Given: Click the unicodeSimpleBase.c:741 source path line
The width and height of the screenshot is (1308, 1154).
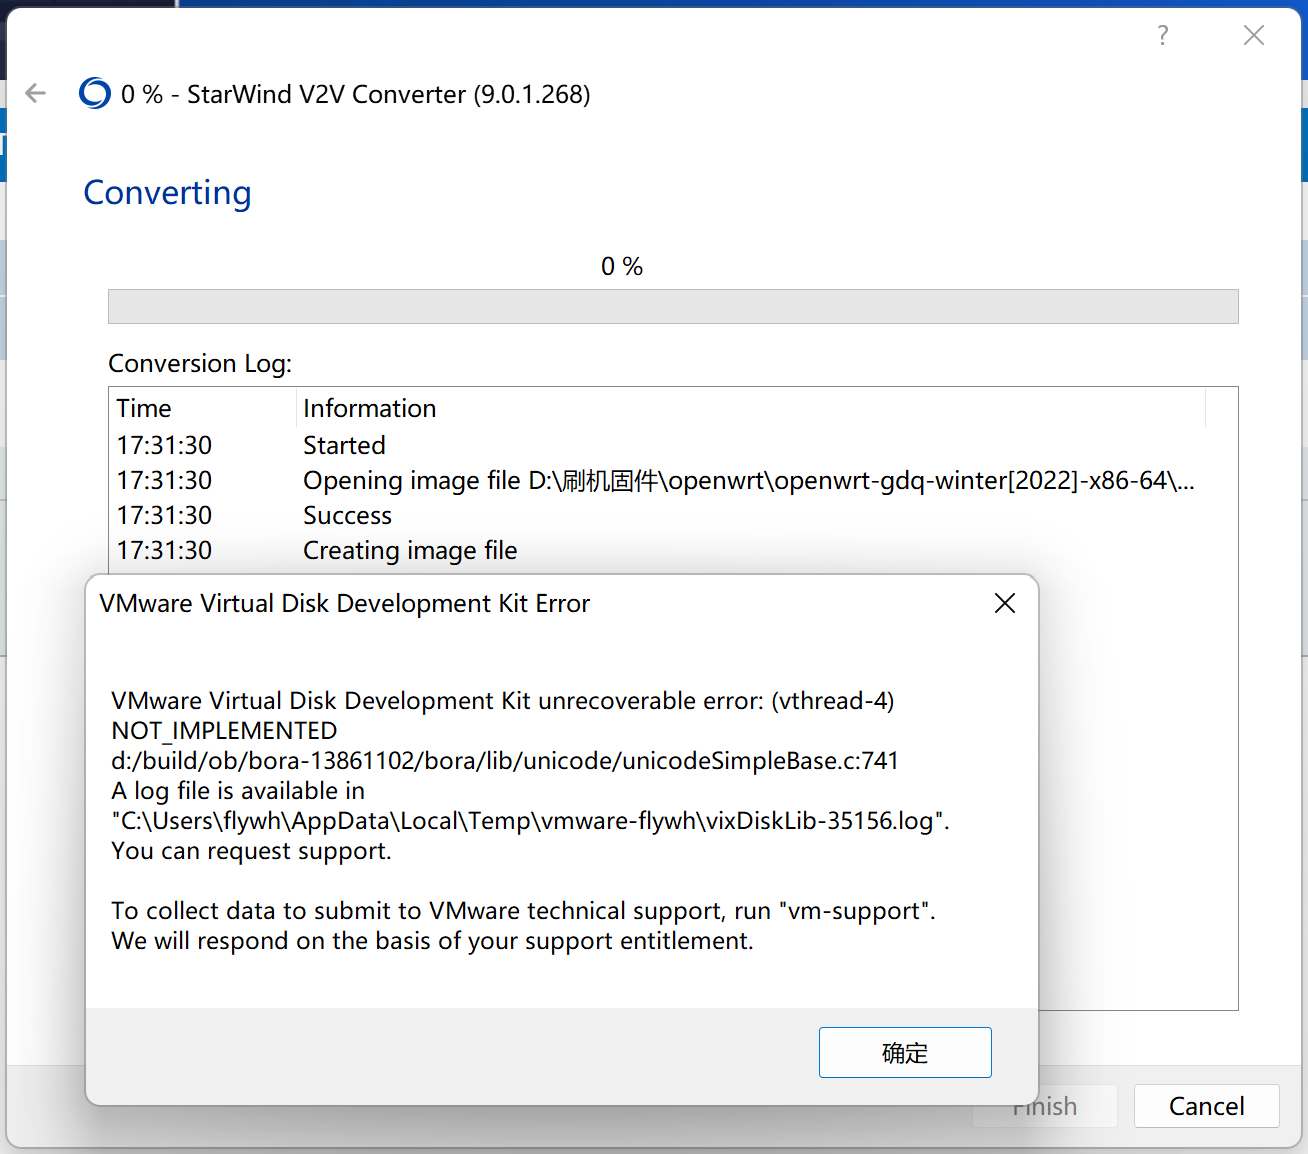Looking at the screenshot, I should 505,761.
